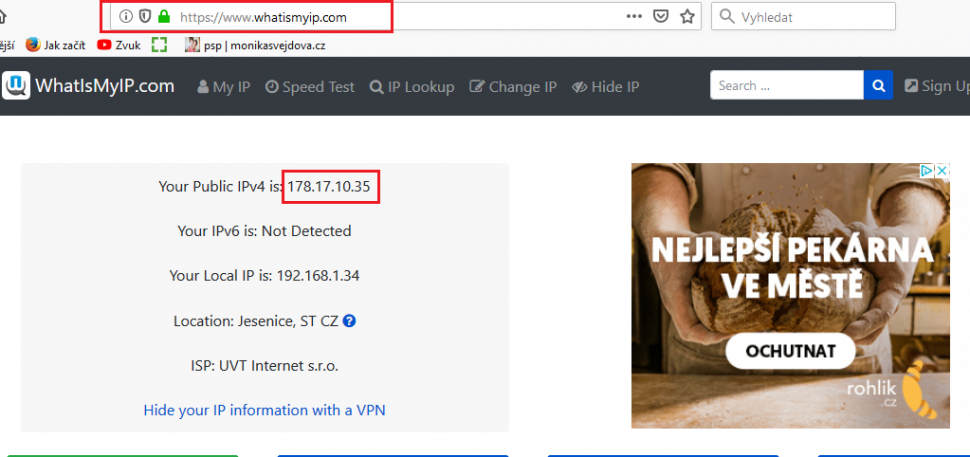Open the Hide IP menu item

[606, 87]
